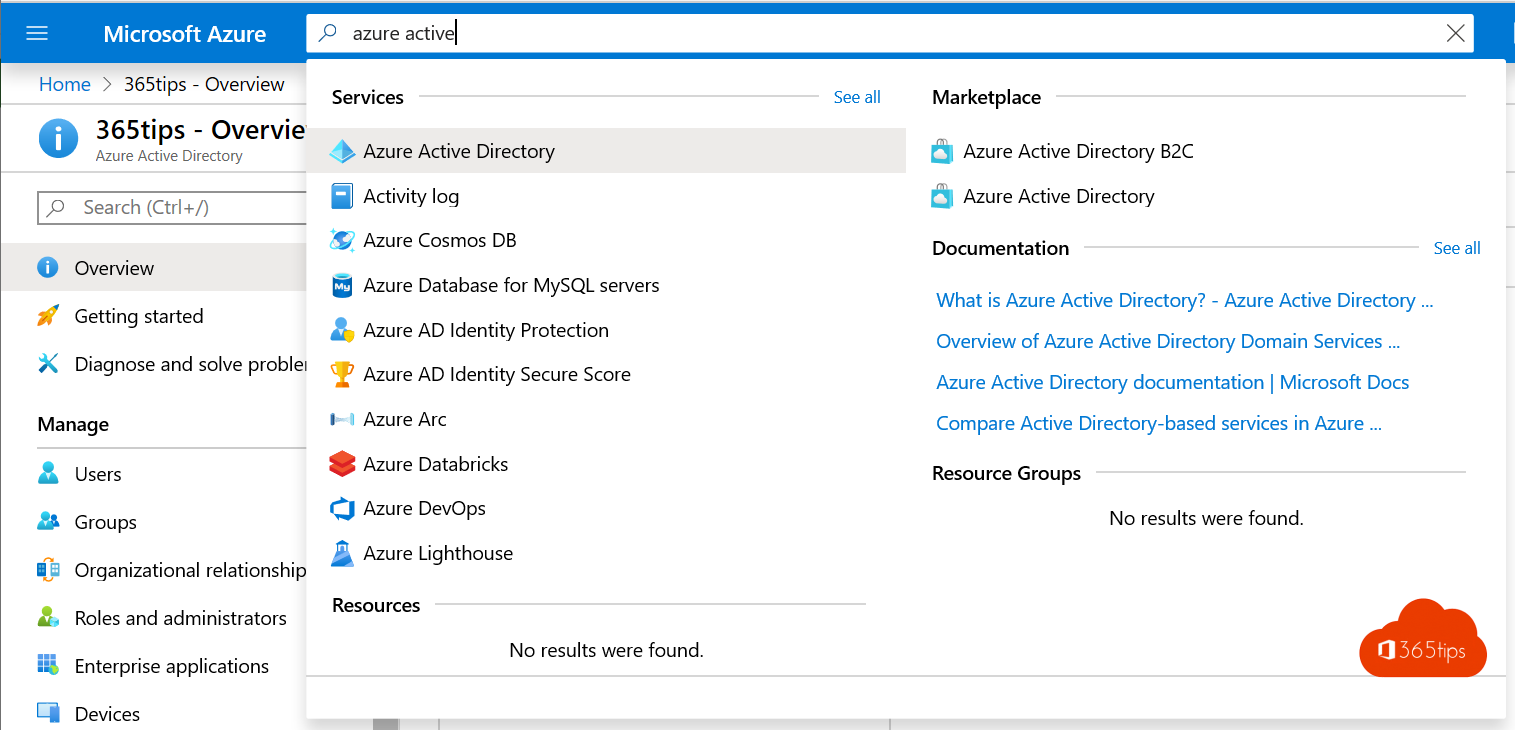Open 'What is Azure Active Directory?' documentation link
The image size is (1515, 730).
pyautogui.click(x=1185, y=300)
